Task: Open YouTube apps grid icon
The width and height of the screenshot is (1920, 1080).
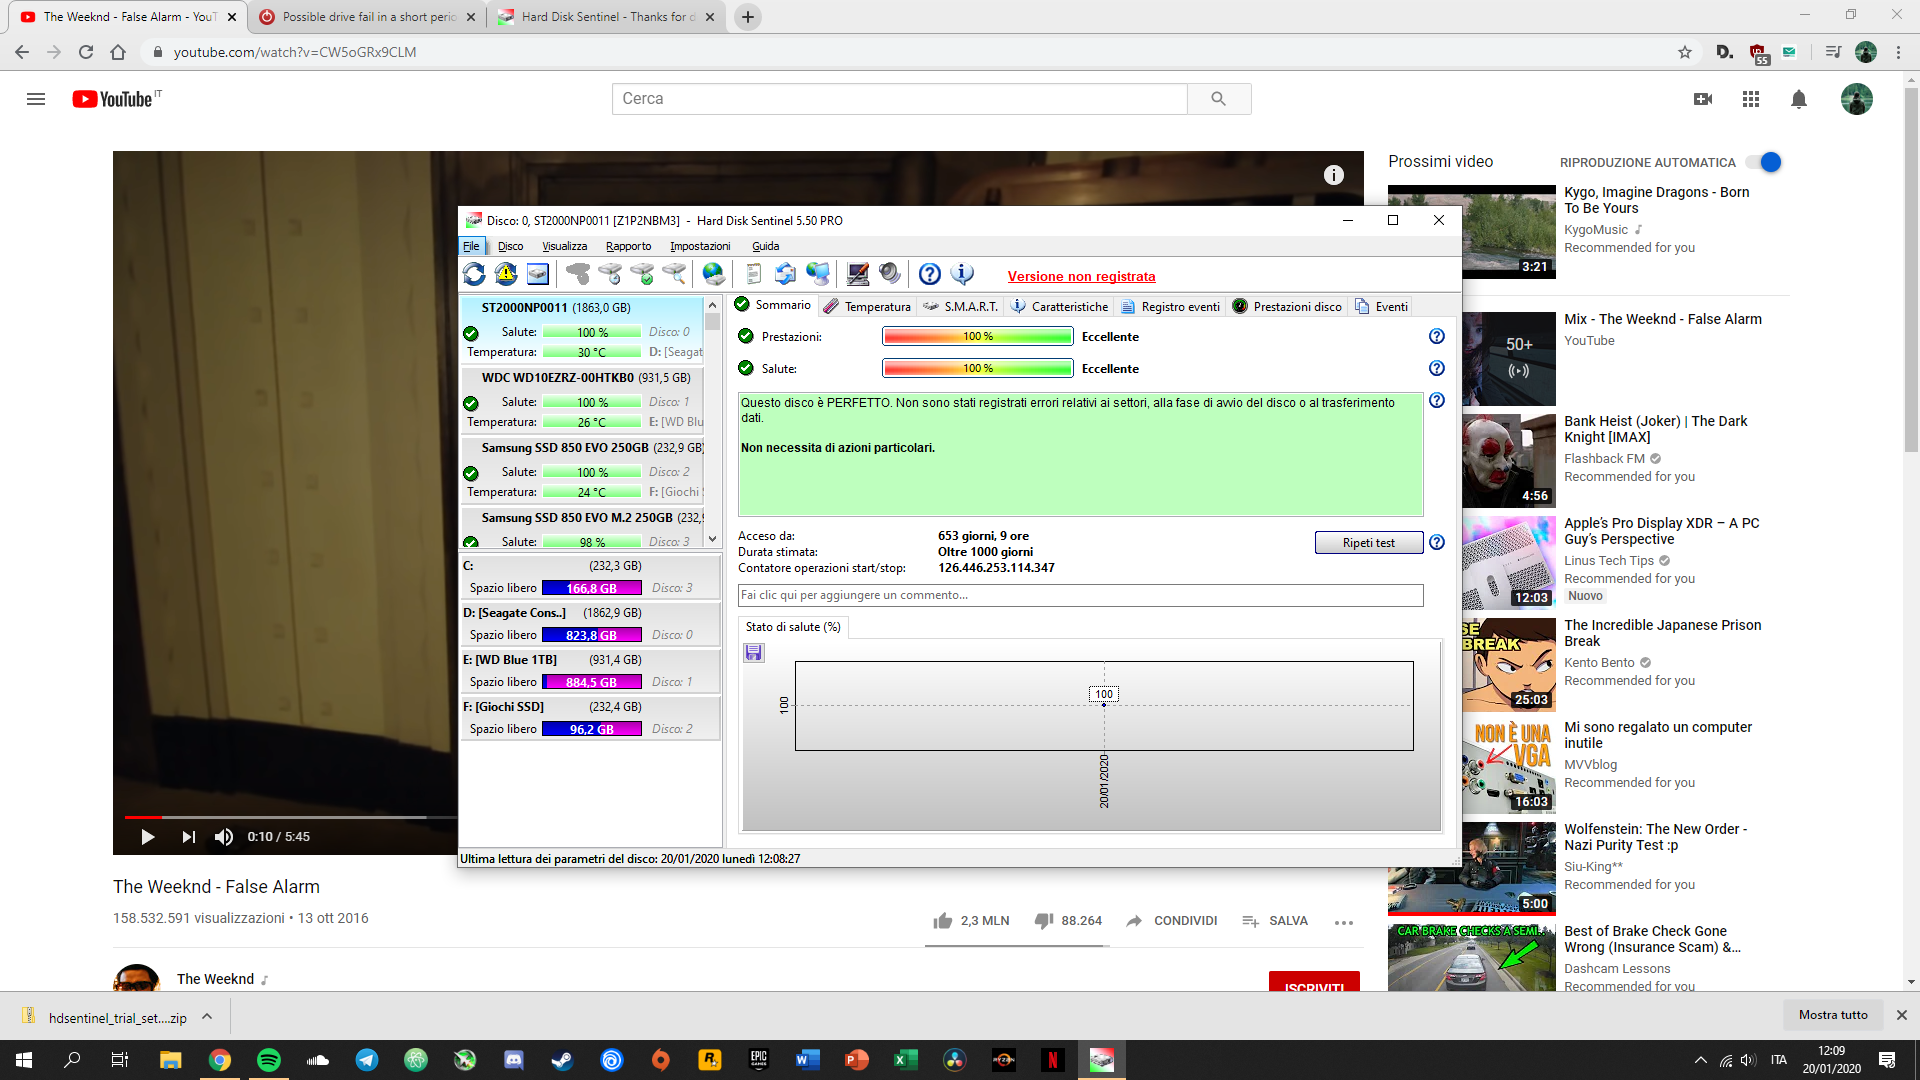Action: tap(1751, 99)
